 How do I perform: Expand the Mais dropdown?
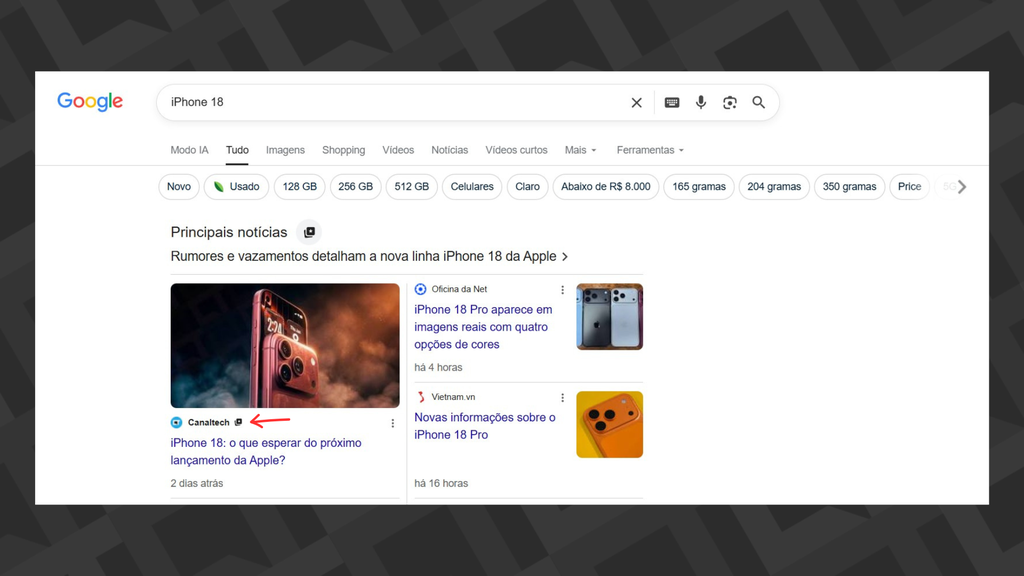(581, 150)
